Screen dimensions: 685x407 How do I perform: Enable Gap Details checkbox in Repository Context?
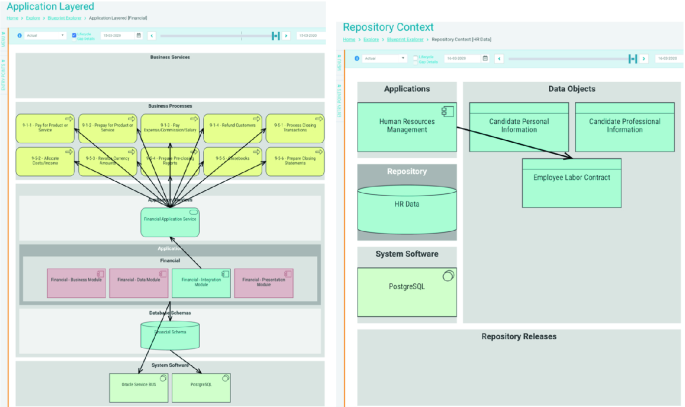(x=415, y=62)
